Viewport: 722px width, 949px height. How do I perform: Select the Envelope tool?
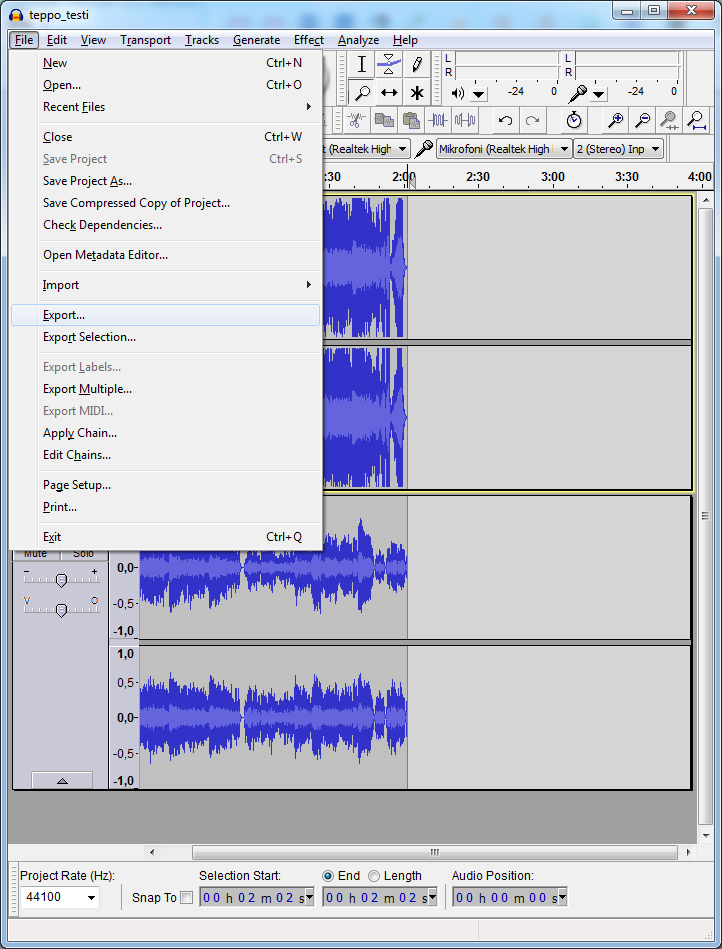tap(389, 64)
